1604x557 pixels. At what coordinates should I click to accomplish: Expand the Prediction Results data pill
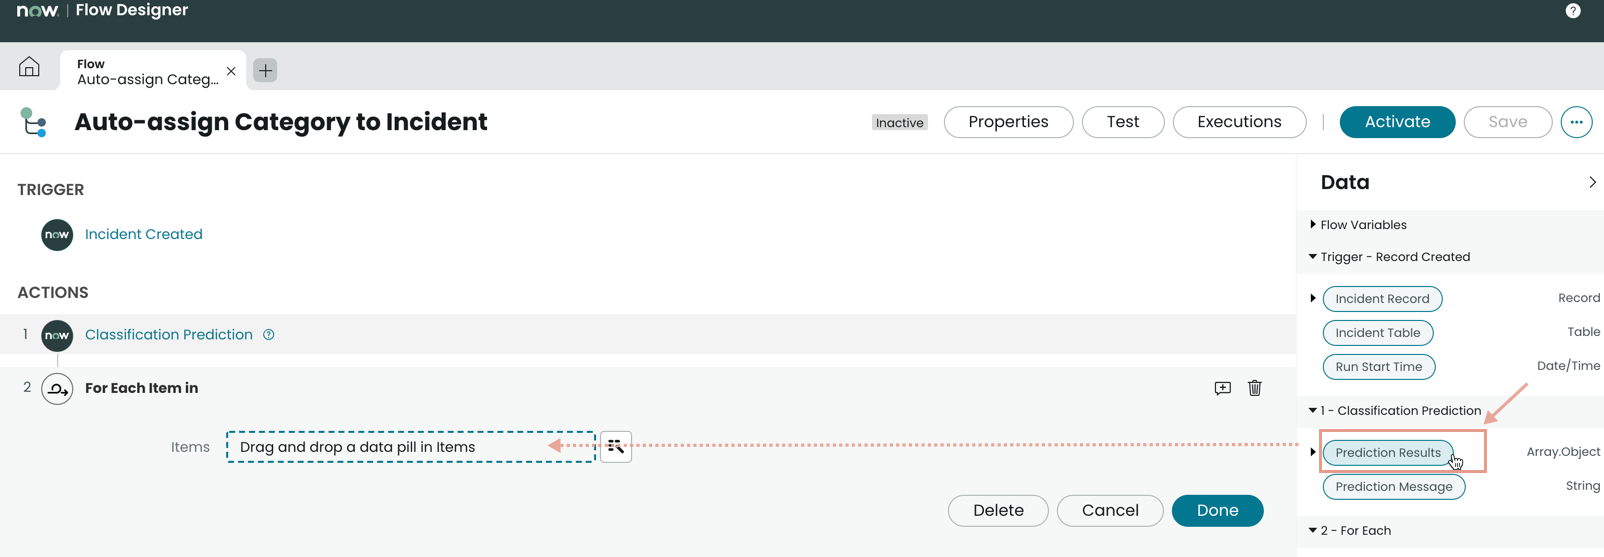1313,452
